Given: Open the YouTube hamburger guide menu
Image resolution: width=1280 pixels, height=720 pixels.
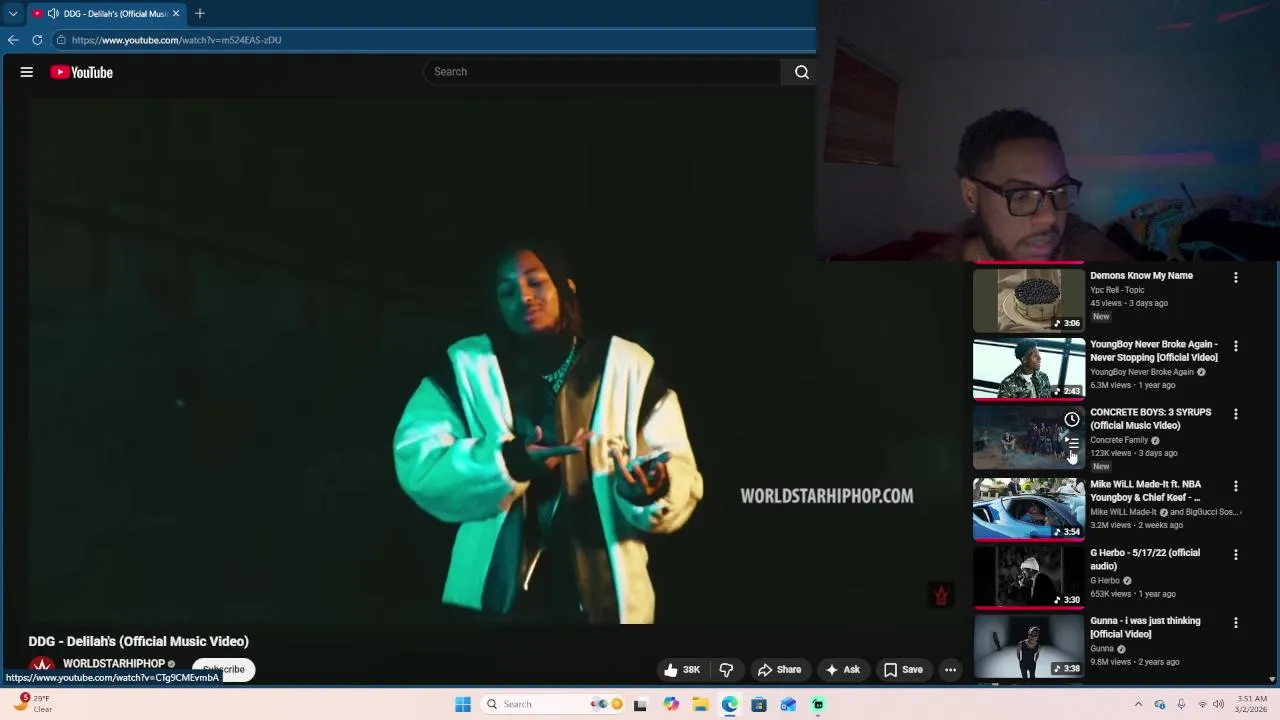Looking at the screenshot, I should click(27, 72).
